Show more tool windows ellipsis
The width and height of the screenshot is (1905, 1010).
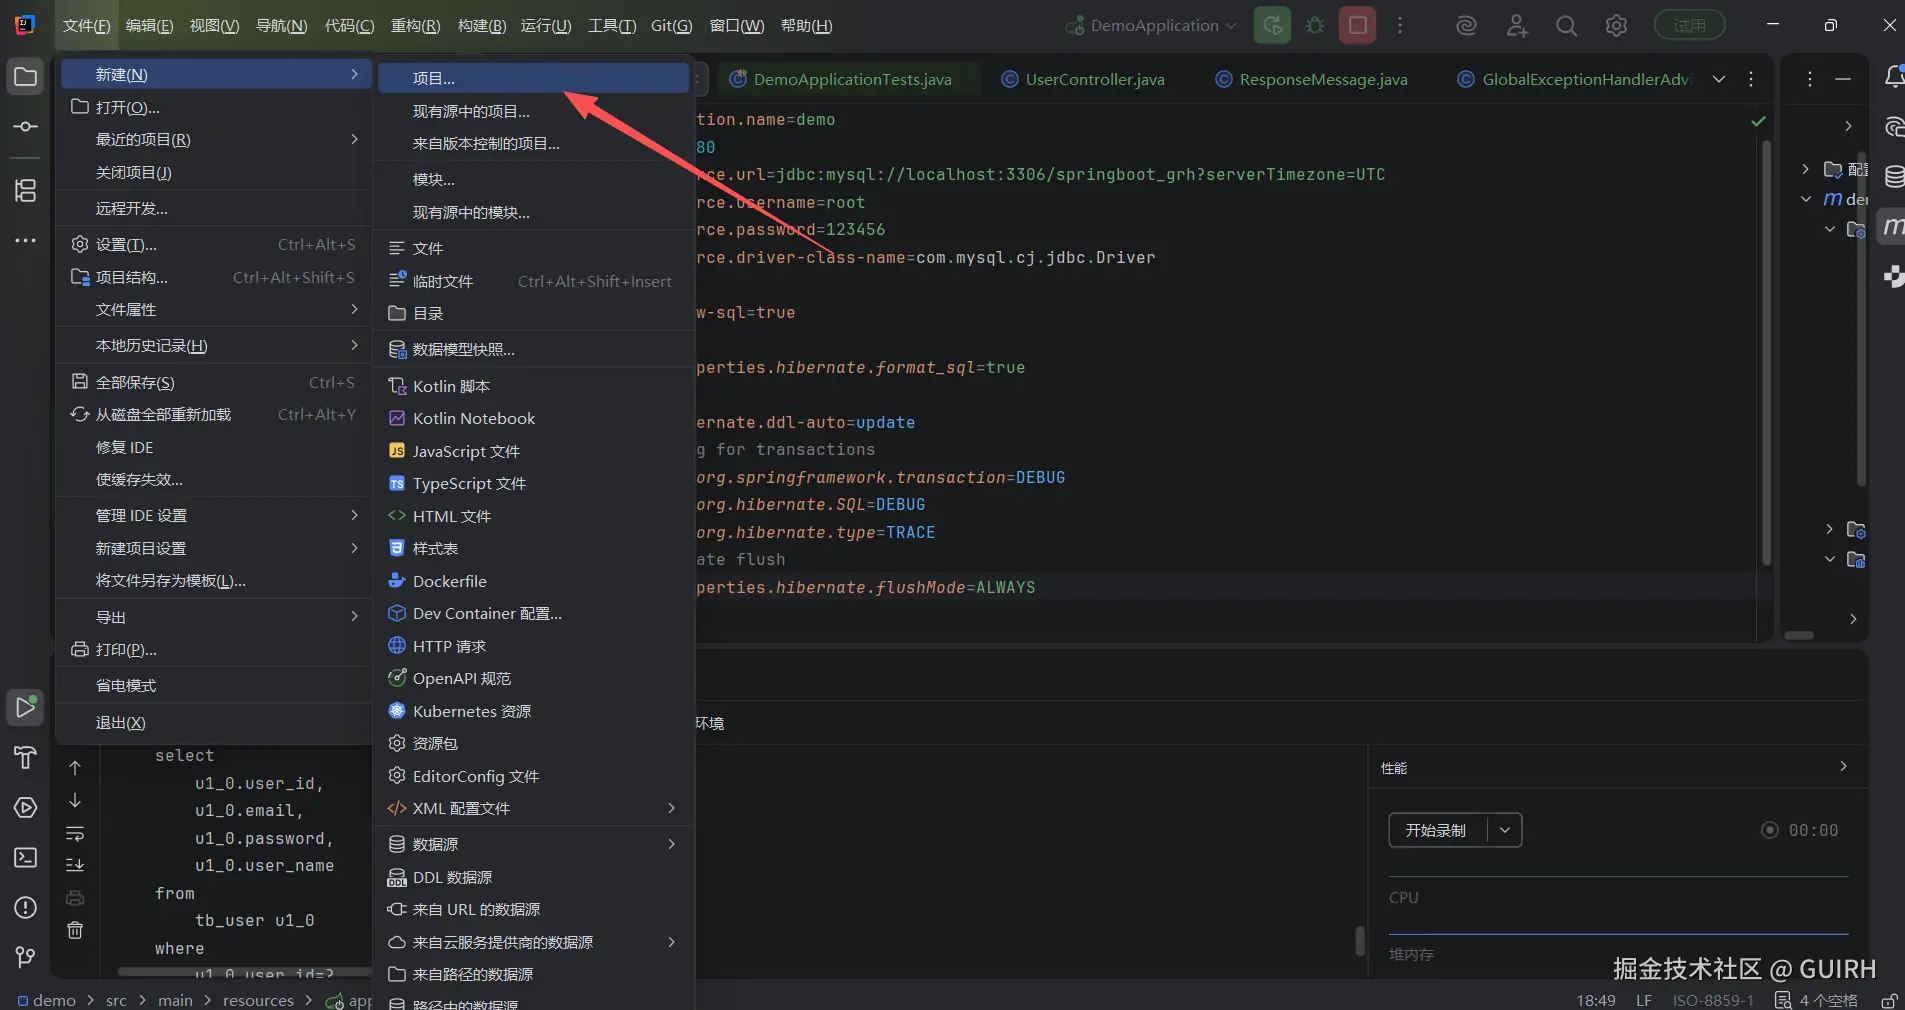tap(26, 241)
